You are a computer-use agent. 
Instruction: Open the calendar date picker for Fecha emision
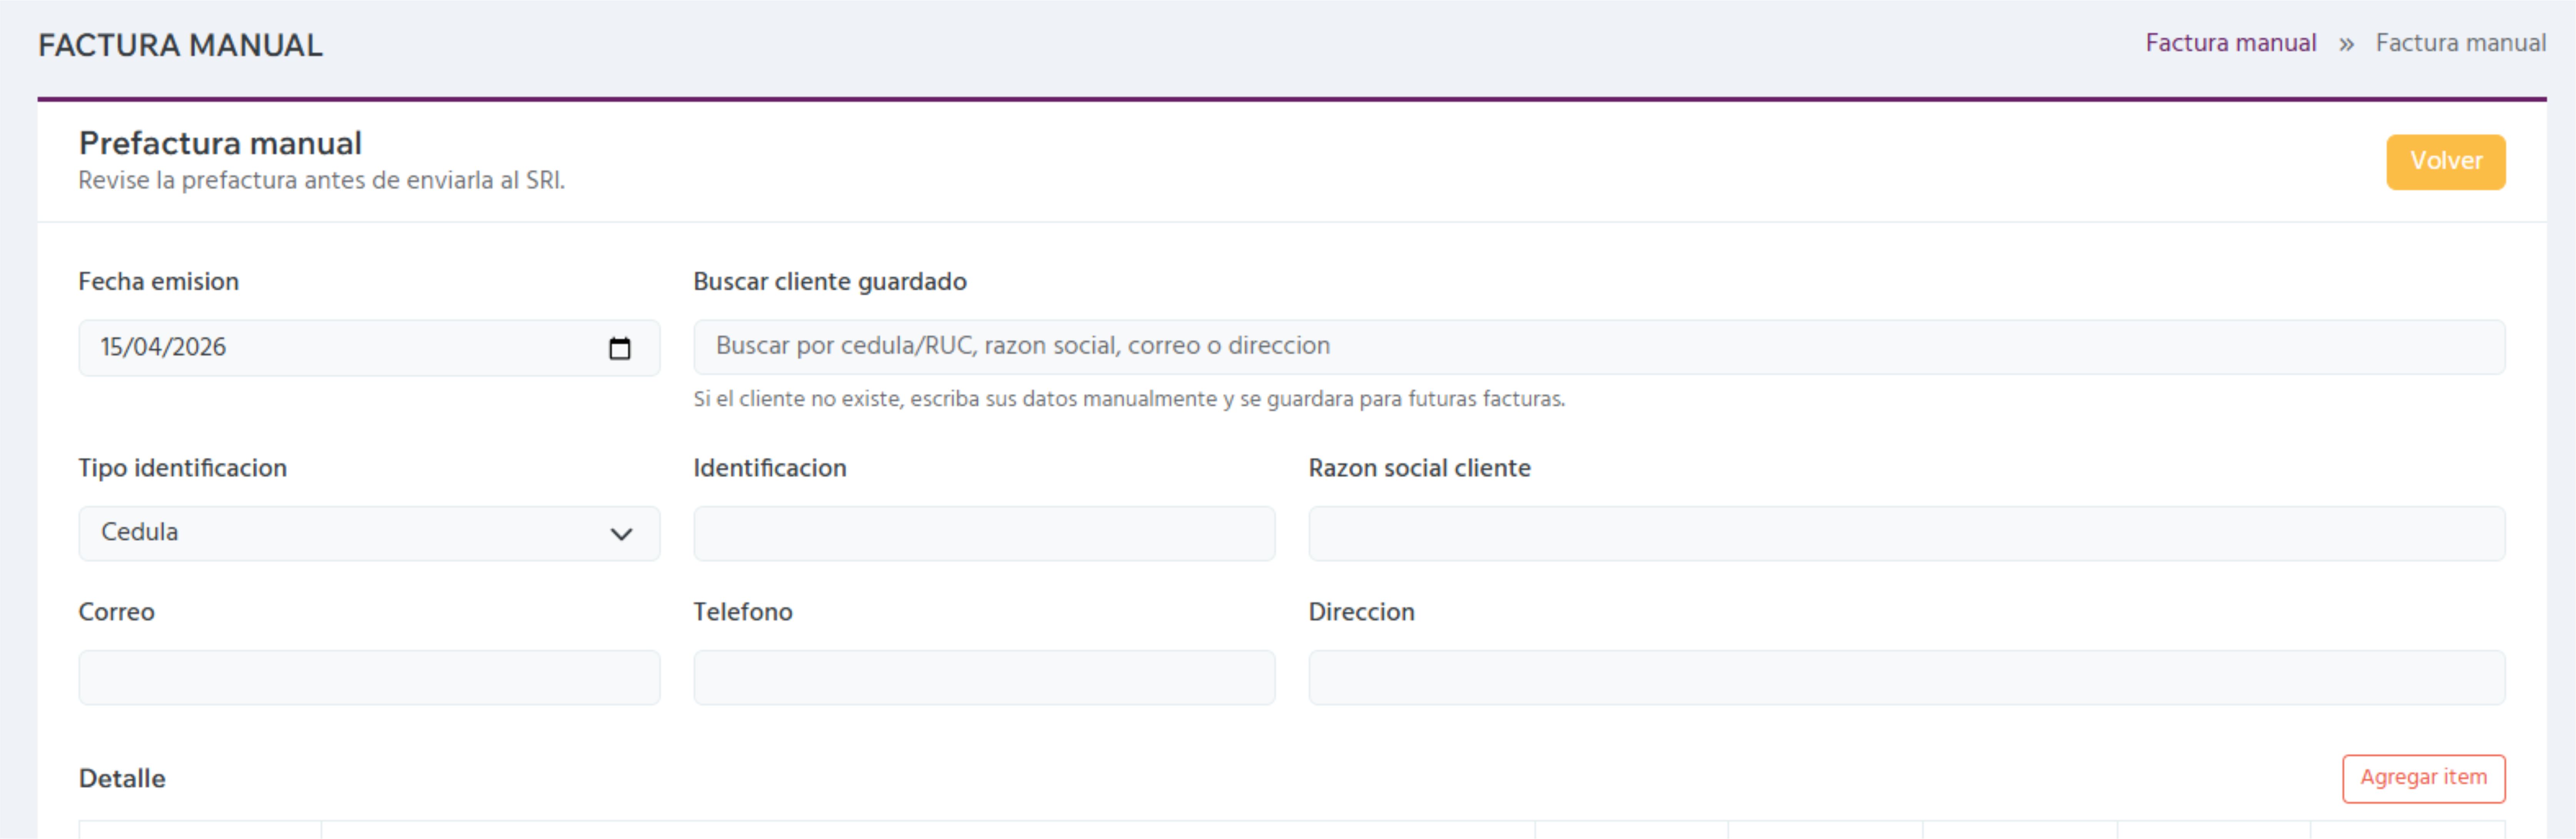click(x=621, y=348)
